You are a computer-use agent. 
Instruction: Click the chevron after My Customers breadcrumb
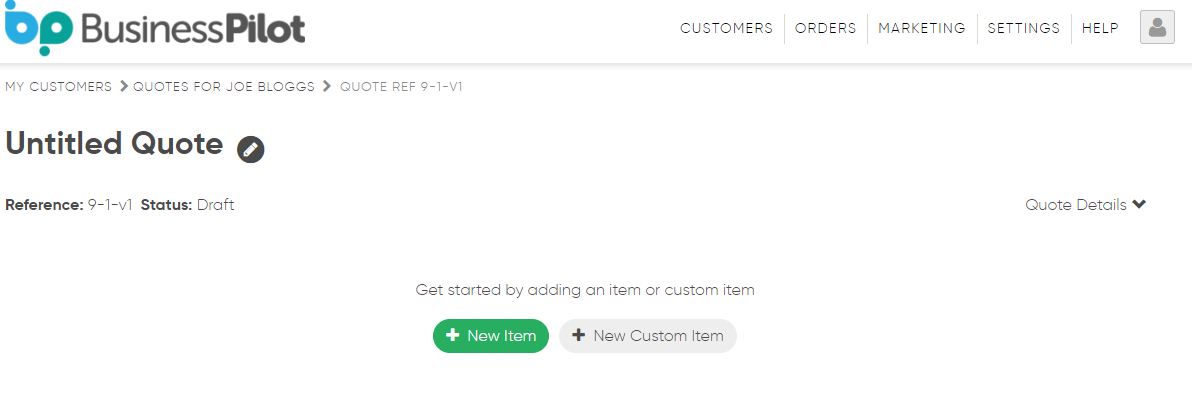(124, 87)
